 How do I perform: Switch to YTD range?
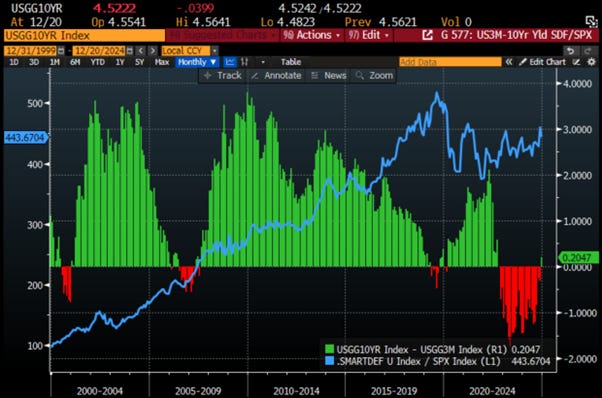click(x=98, y=62)
